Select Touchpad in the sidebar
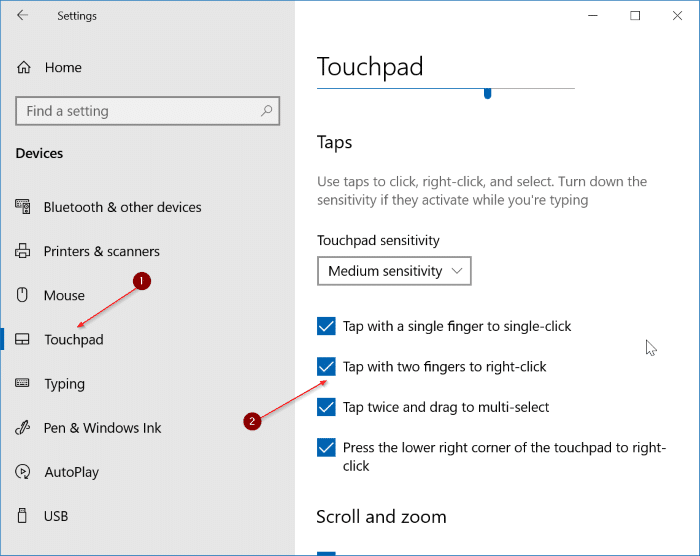700x556 pixels. tap(74, 340)
